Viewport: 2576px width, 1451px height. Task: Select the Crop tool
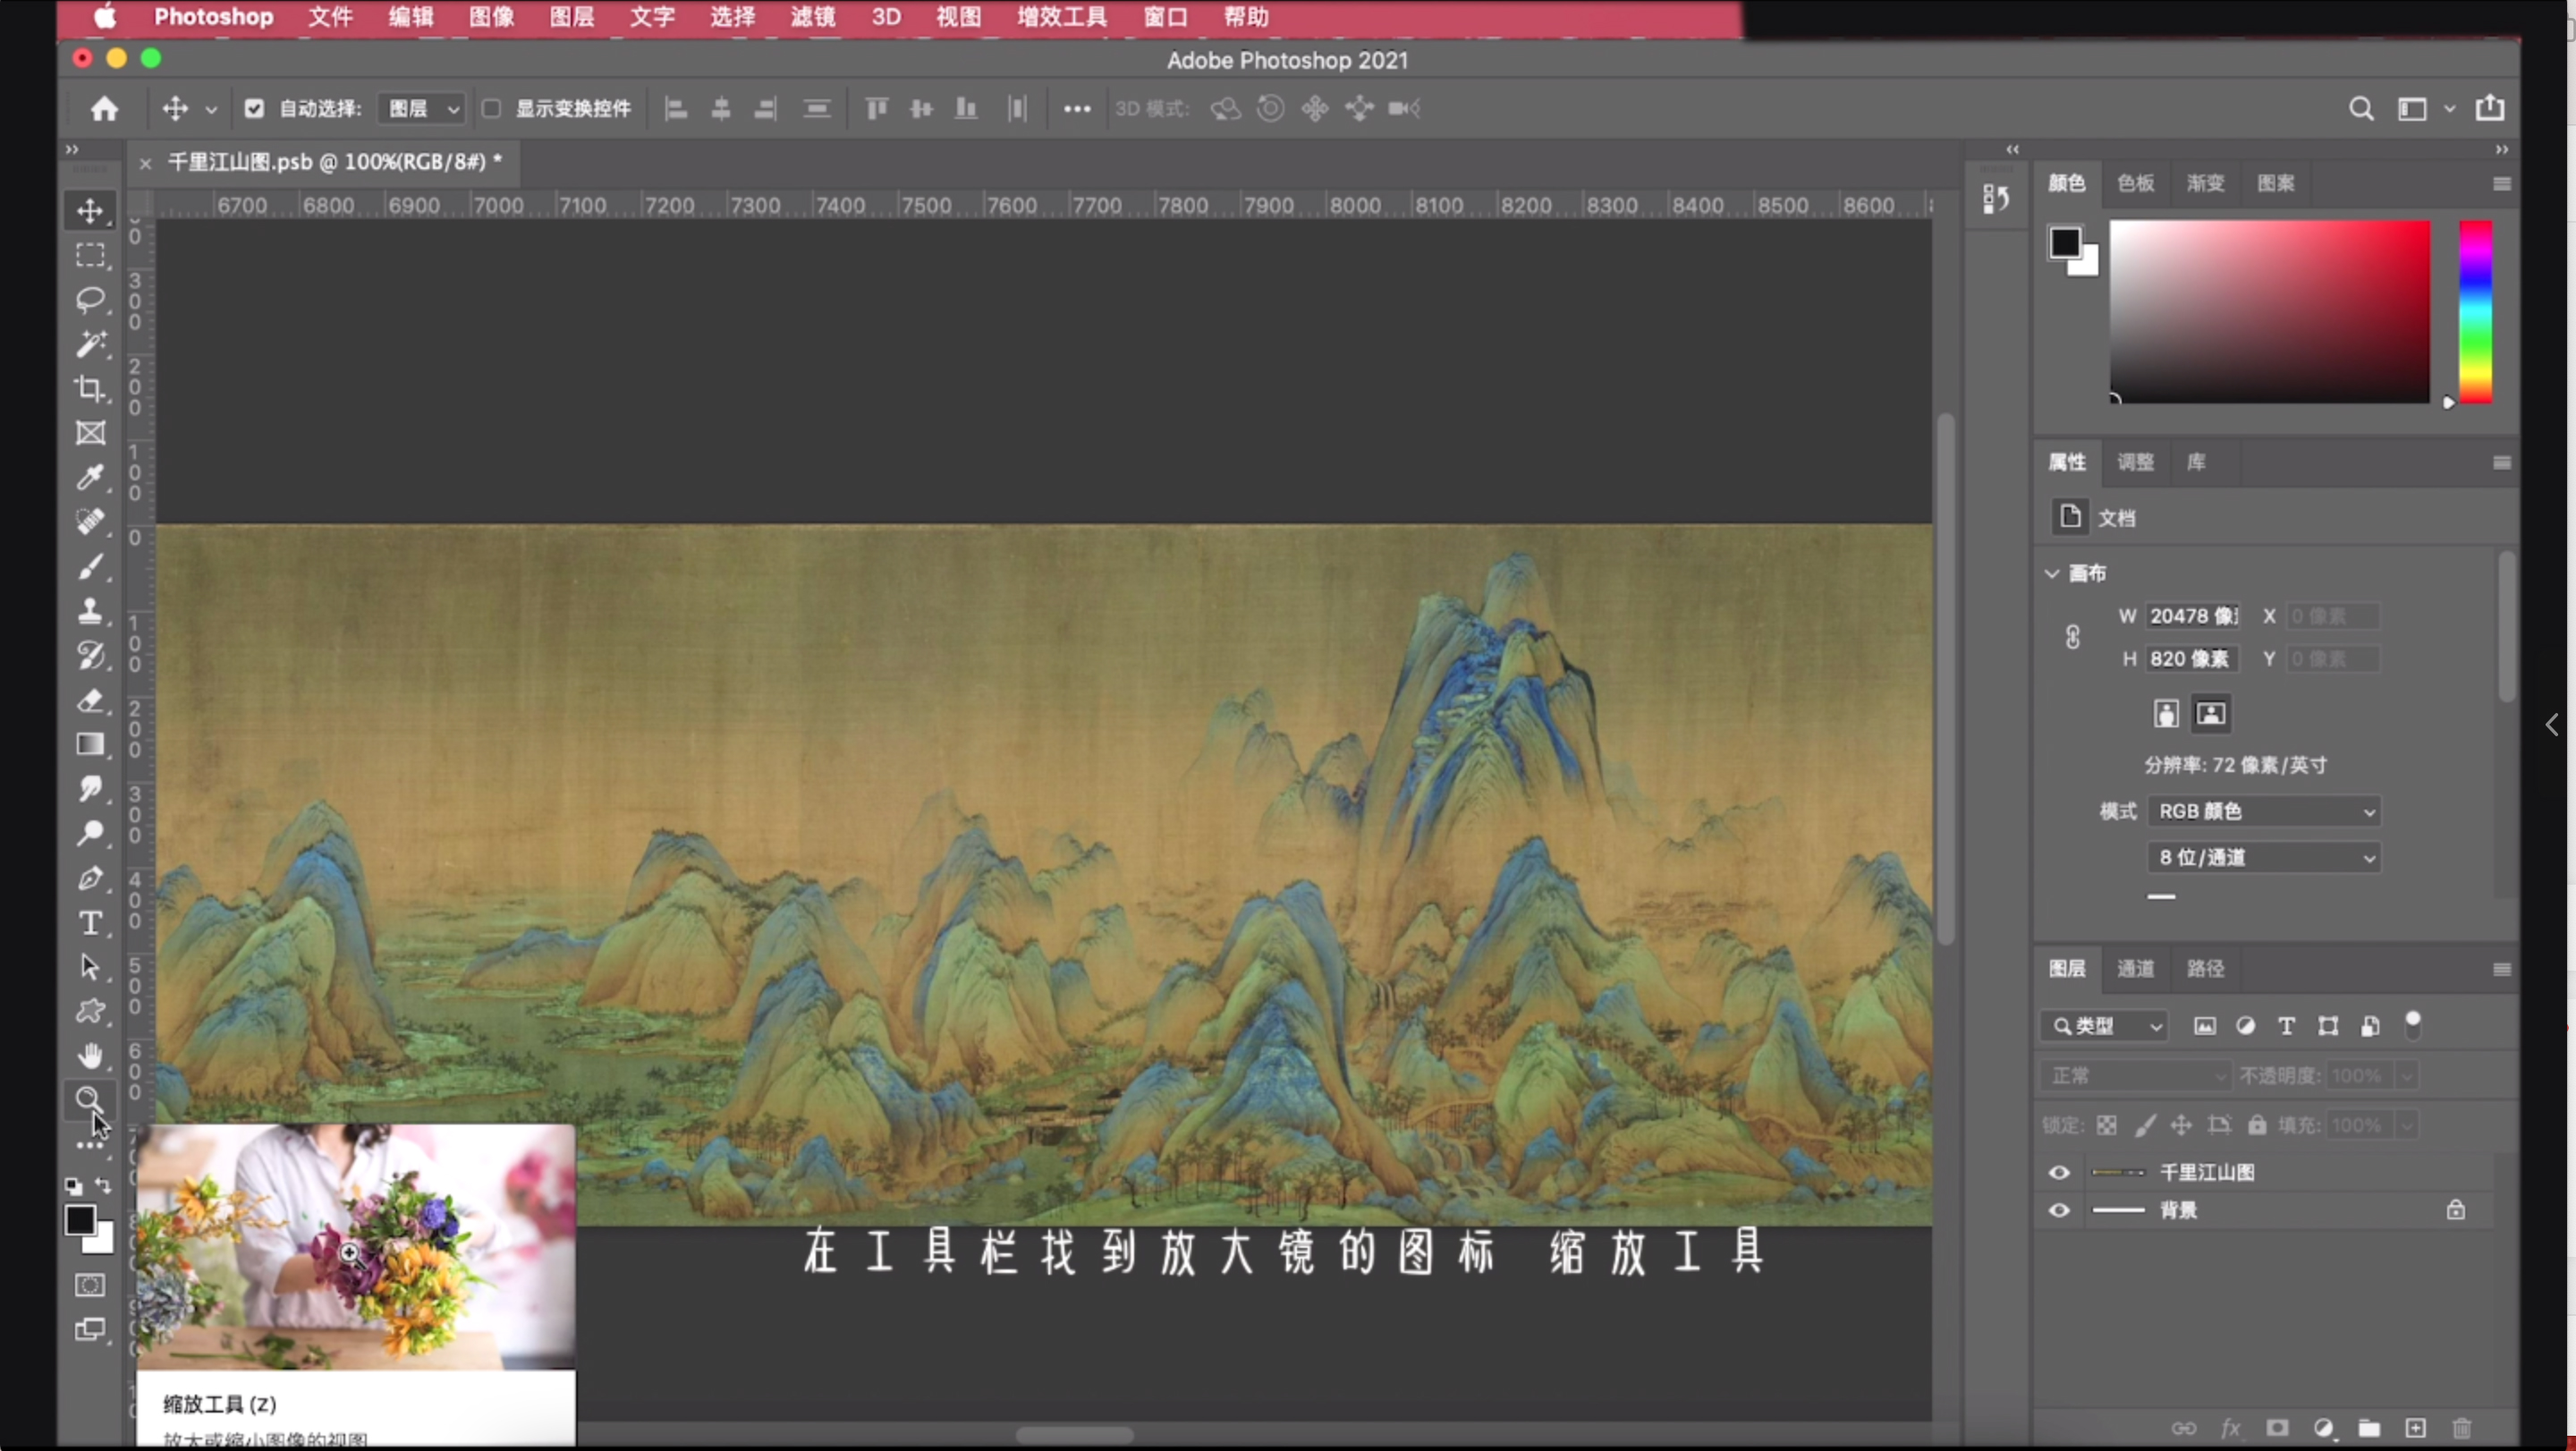[90, 388]
